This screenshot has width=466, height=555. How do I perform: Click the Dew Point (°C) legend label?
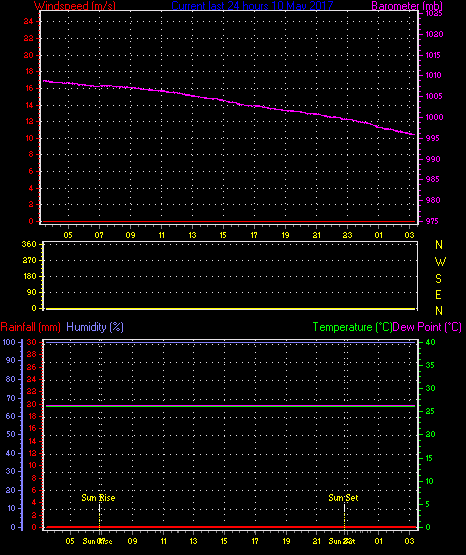[427, 327]
